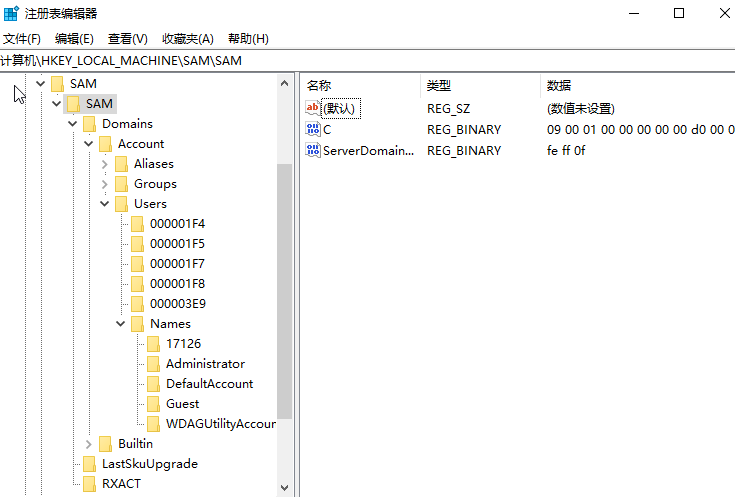The width and height of the screenshot is (735, 497).
Task: Click the Groups folder icon
Action: click(121, 184)
